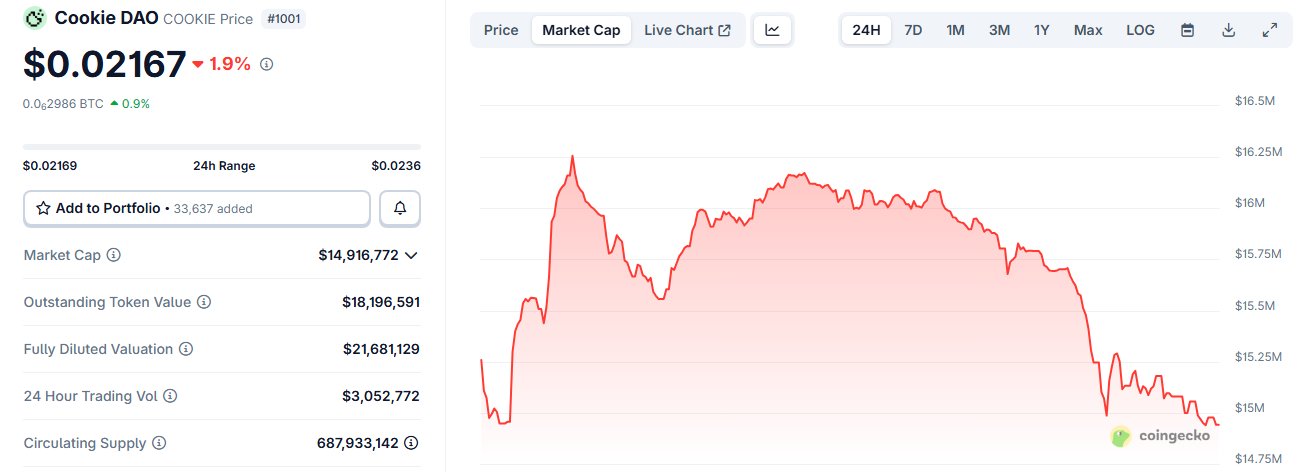This screenshot has height=472, width=1301.
Task: Click info icon next to supply value
Action: (x=411, y=443)
